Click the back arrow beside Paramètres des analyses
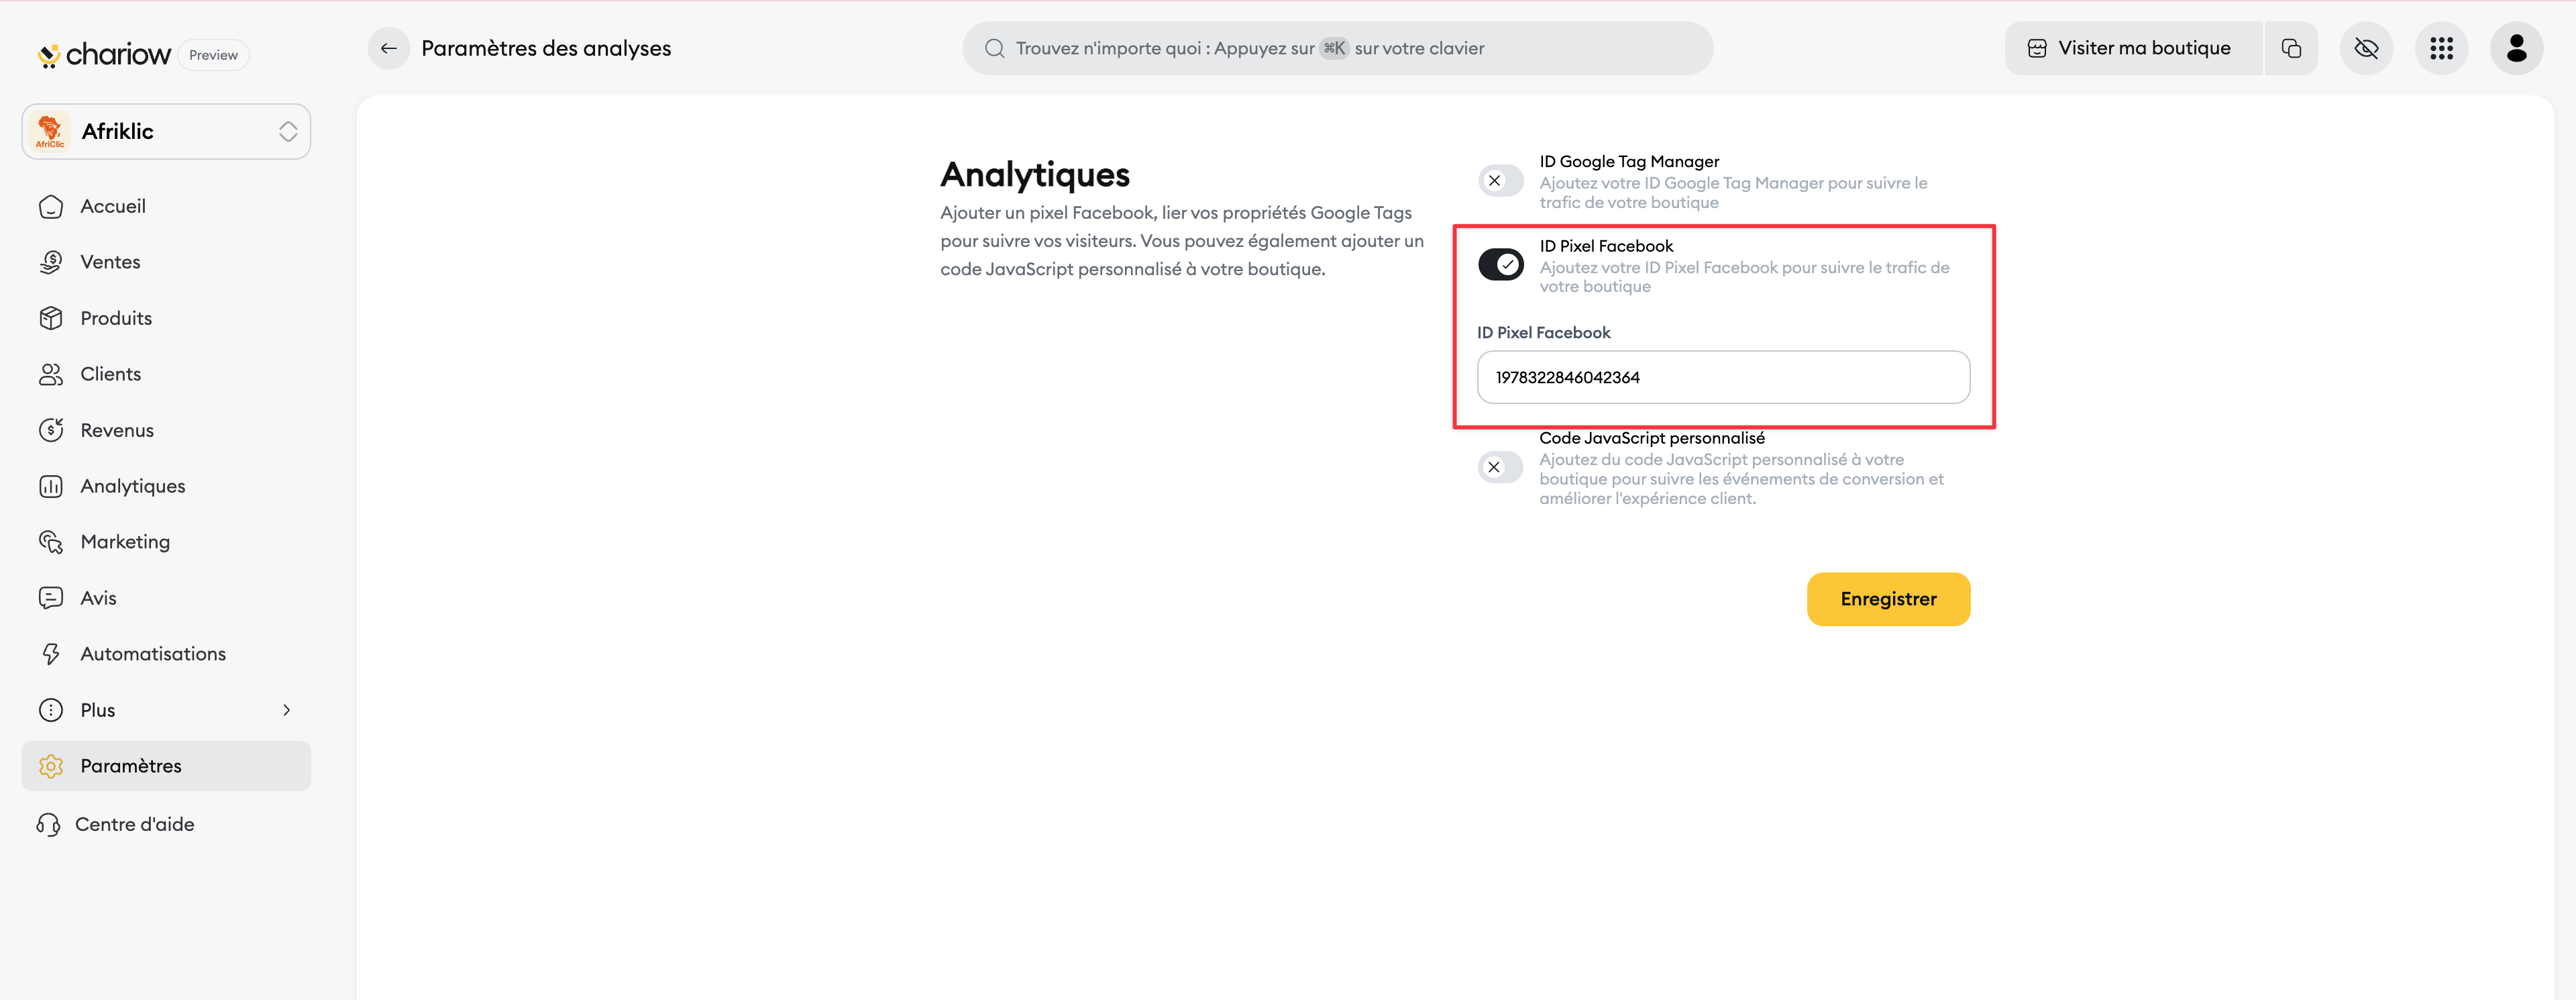2576x1000 pixels. [x=389, y=48]
